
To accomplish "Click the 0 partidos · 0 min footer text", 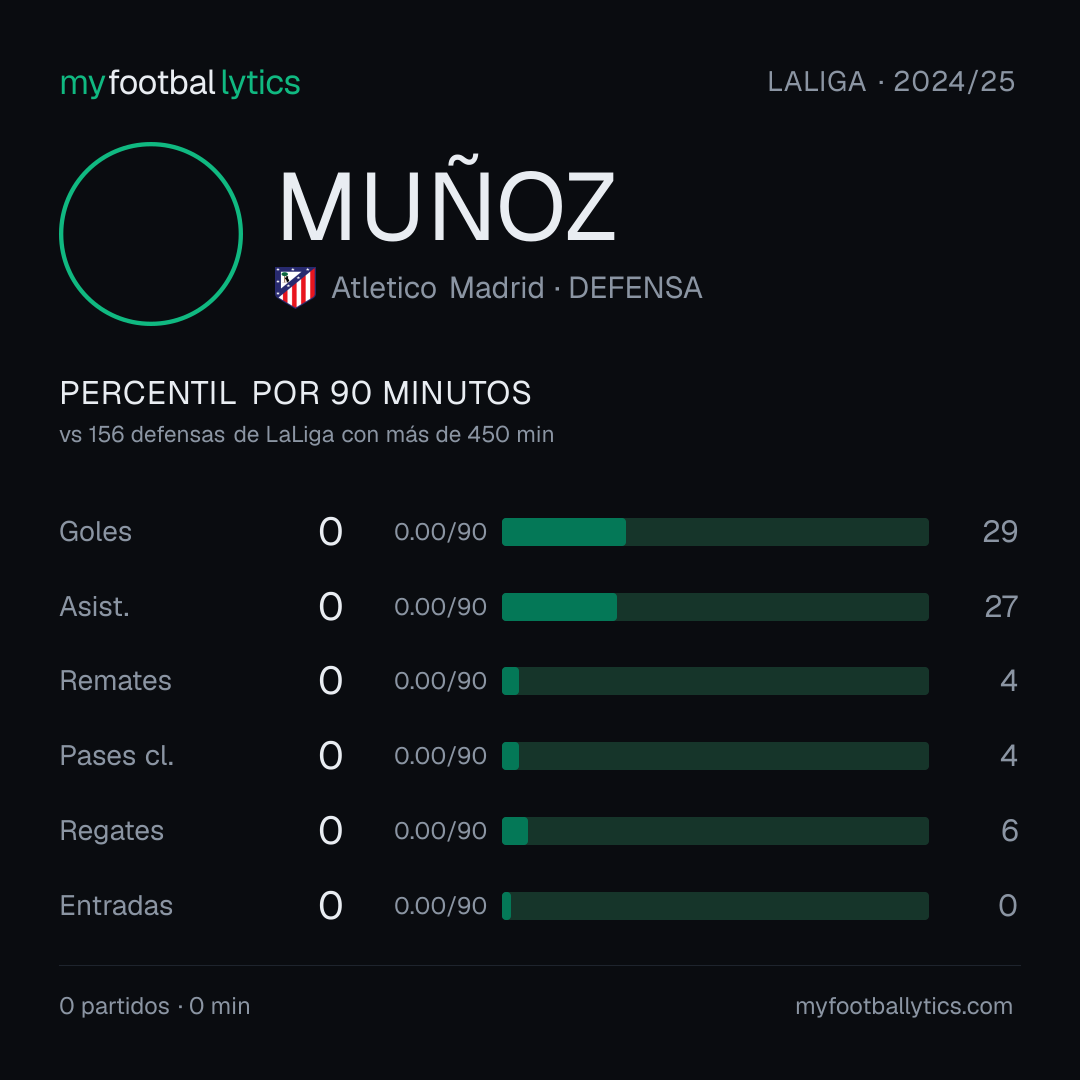I will (x=155, y=1006).
